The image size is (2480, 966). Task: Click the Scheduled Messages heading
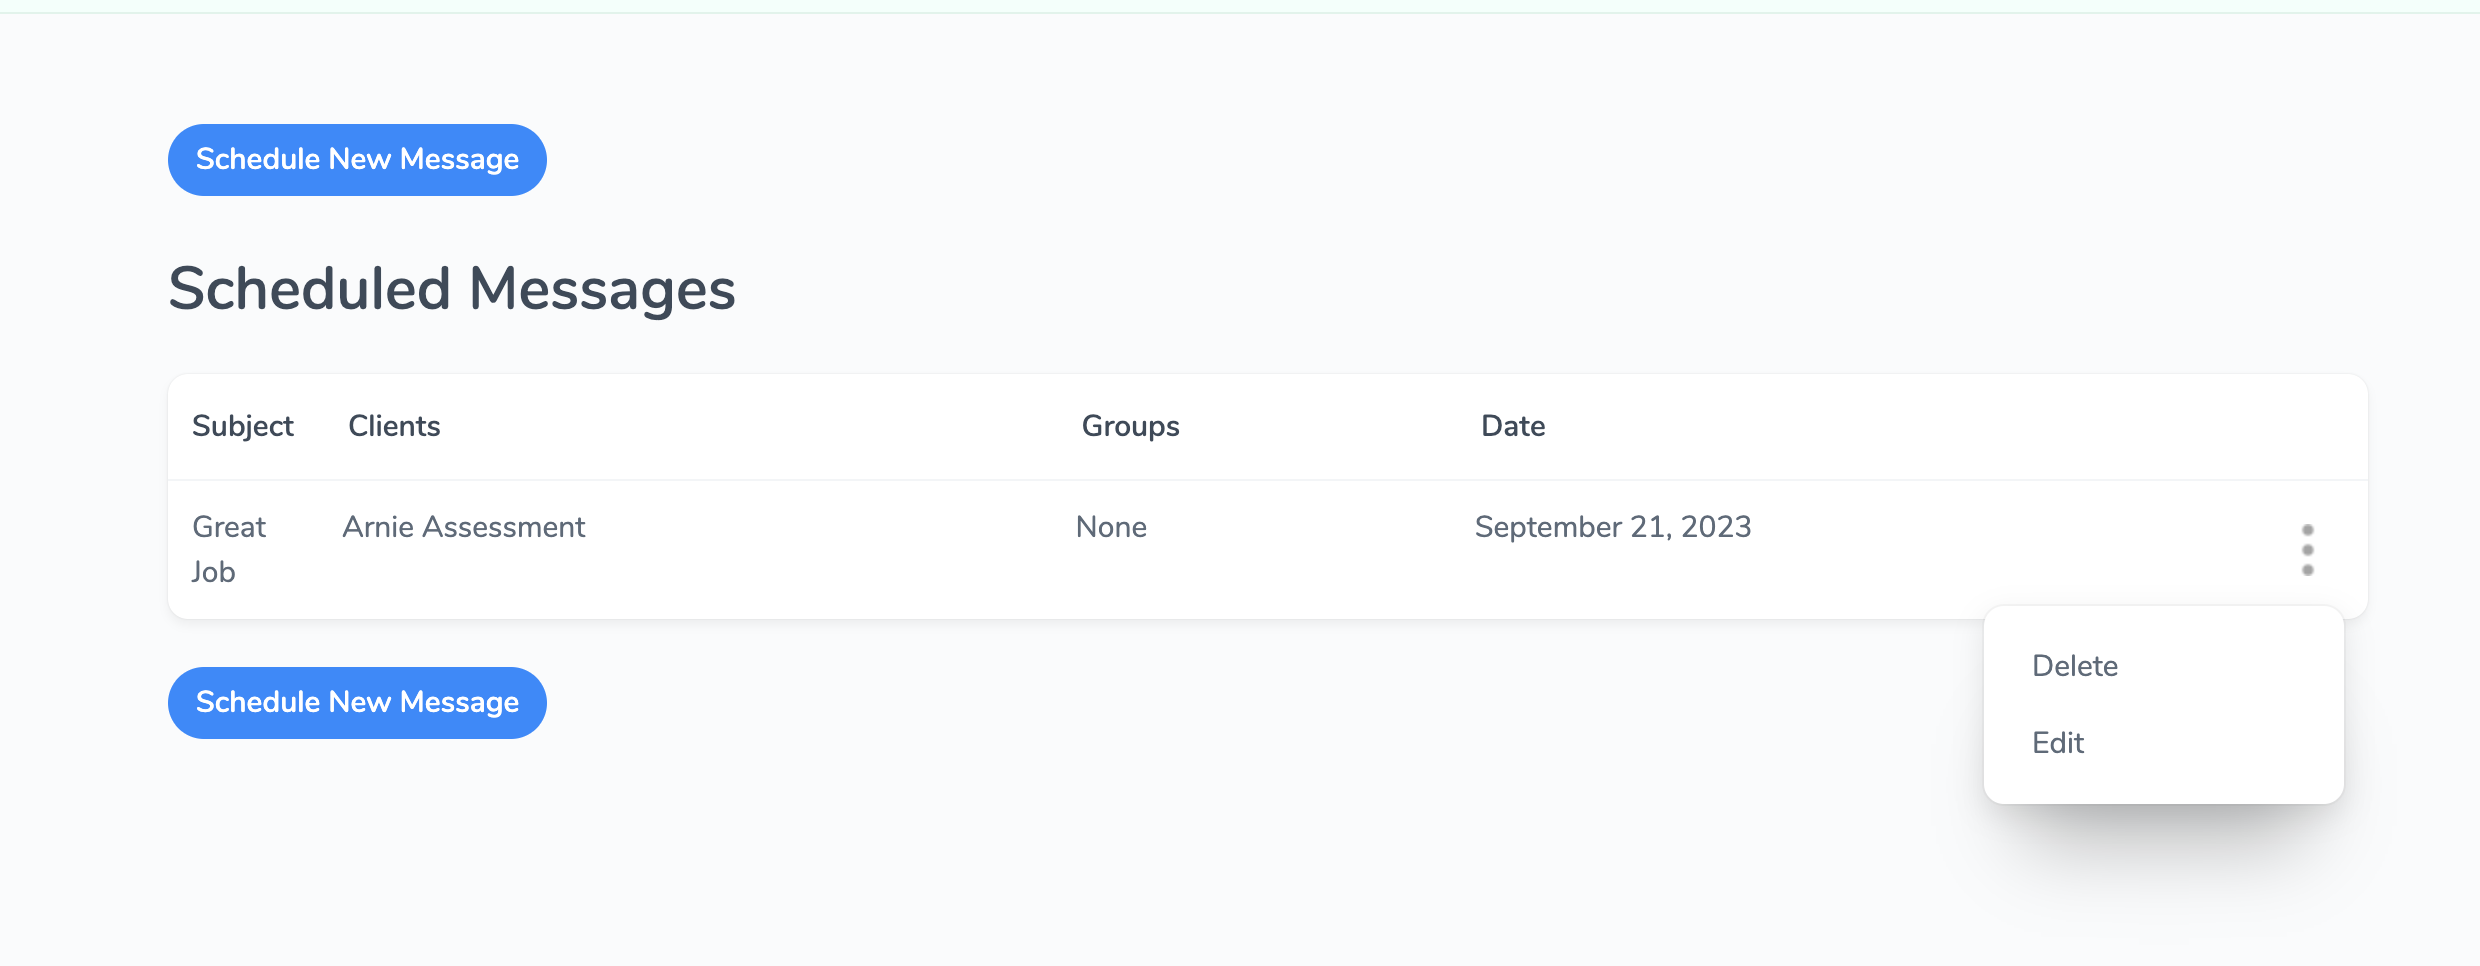[452, 289]
